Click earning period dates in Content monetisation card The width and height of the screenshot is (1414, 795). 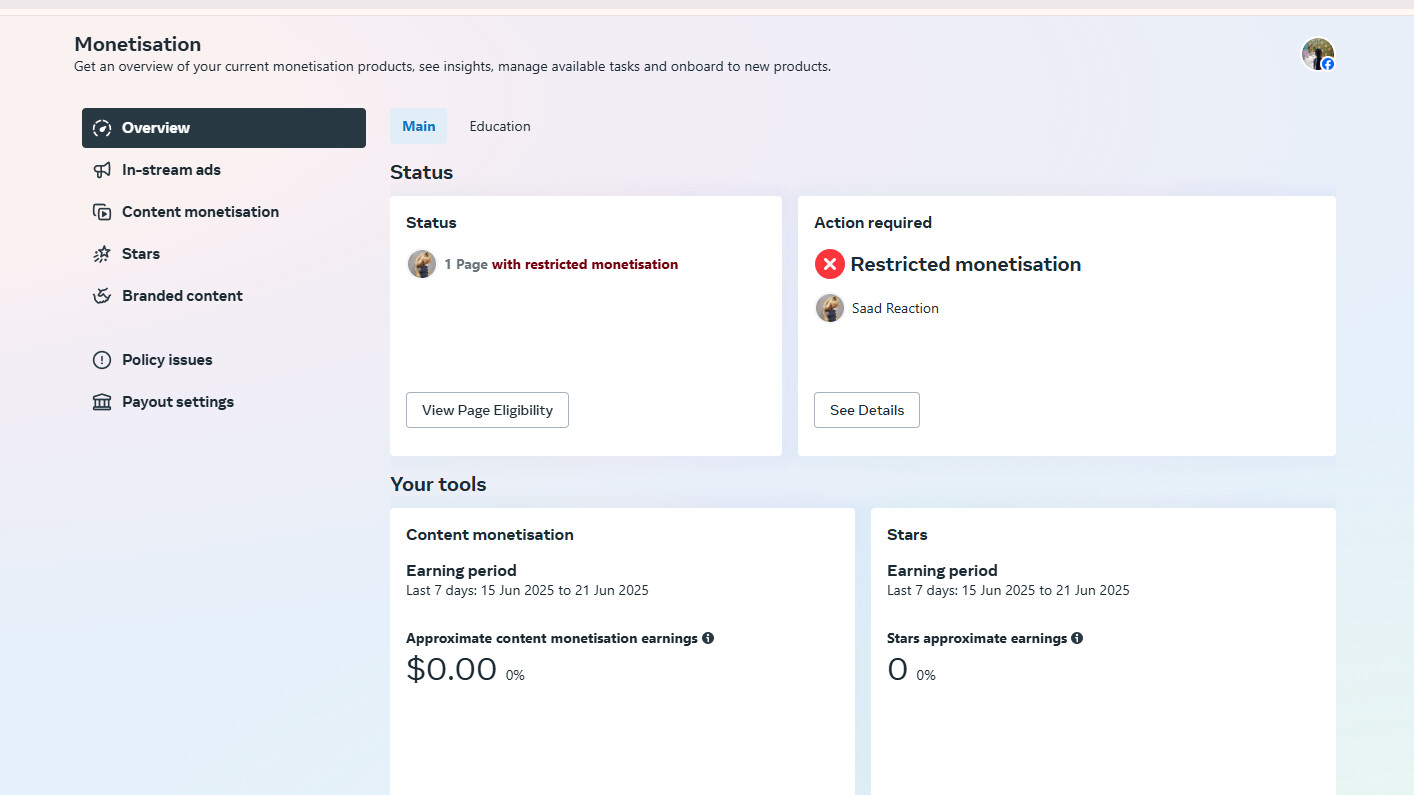click(x=527, y=591)
